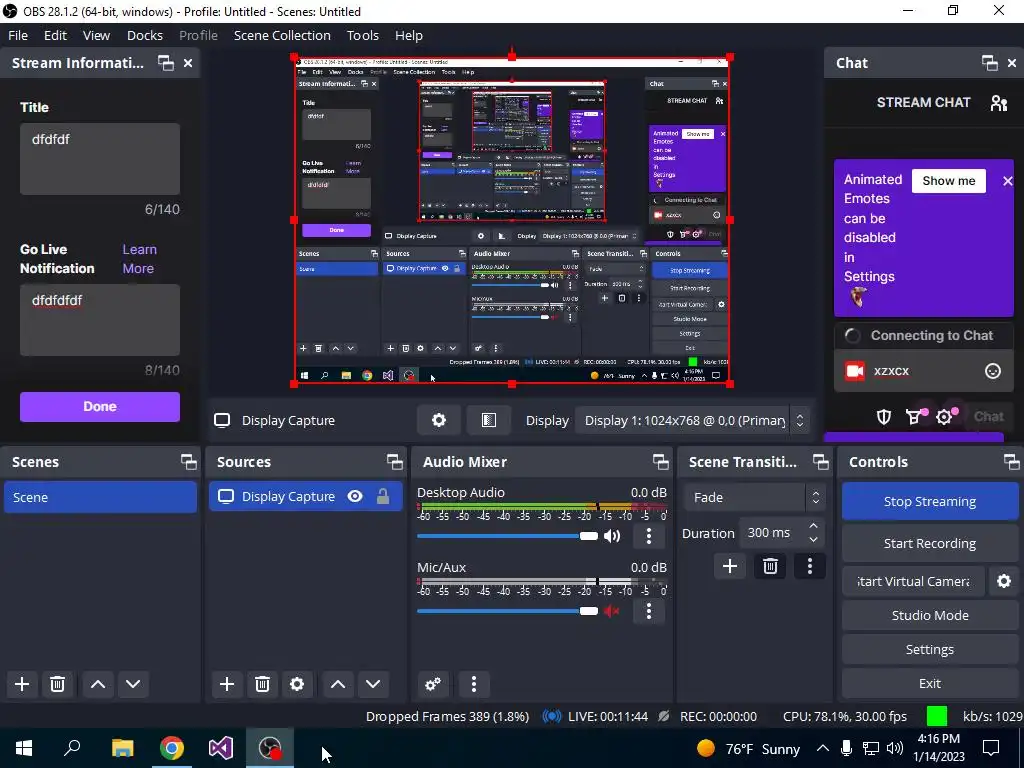The height and width of the screenshot is (768, 1024).
Task: Open advanced audio properties gears
Action: [432, 684]
